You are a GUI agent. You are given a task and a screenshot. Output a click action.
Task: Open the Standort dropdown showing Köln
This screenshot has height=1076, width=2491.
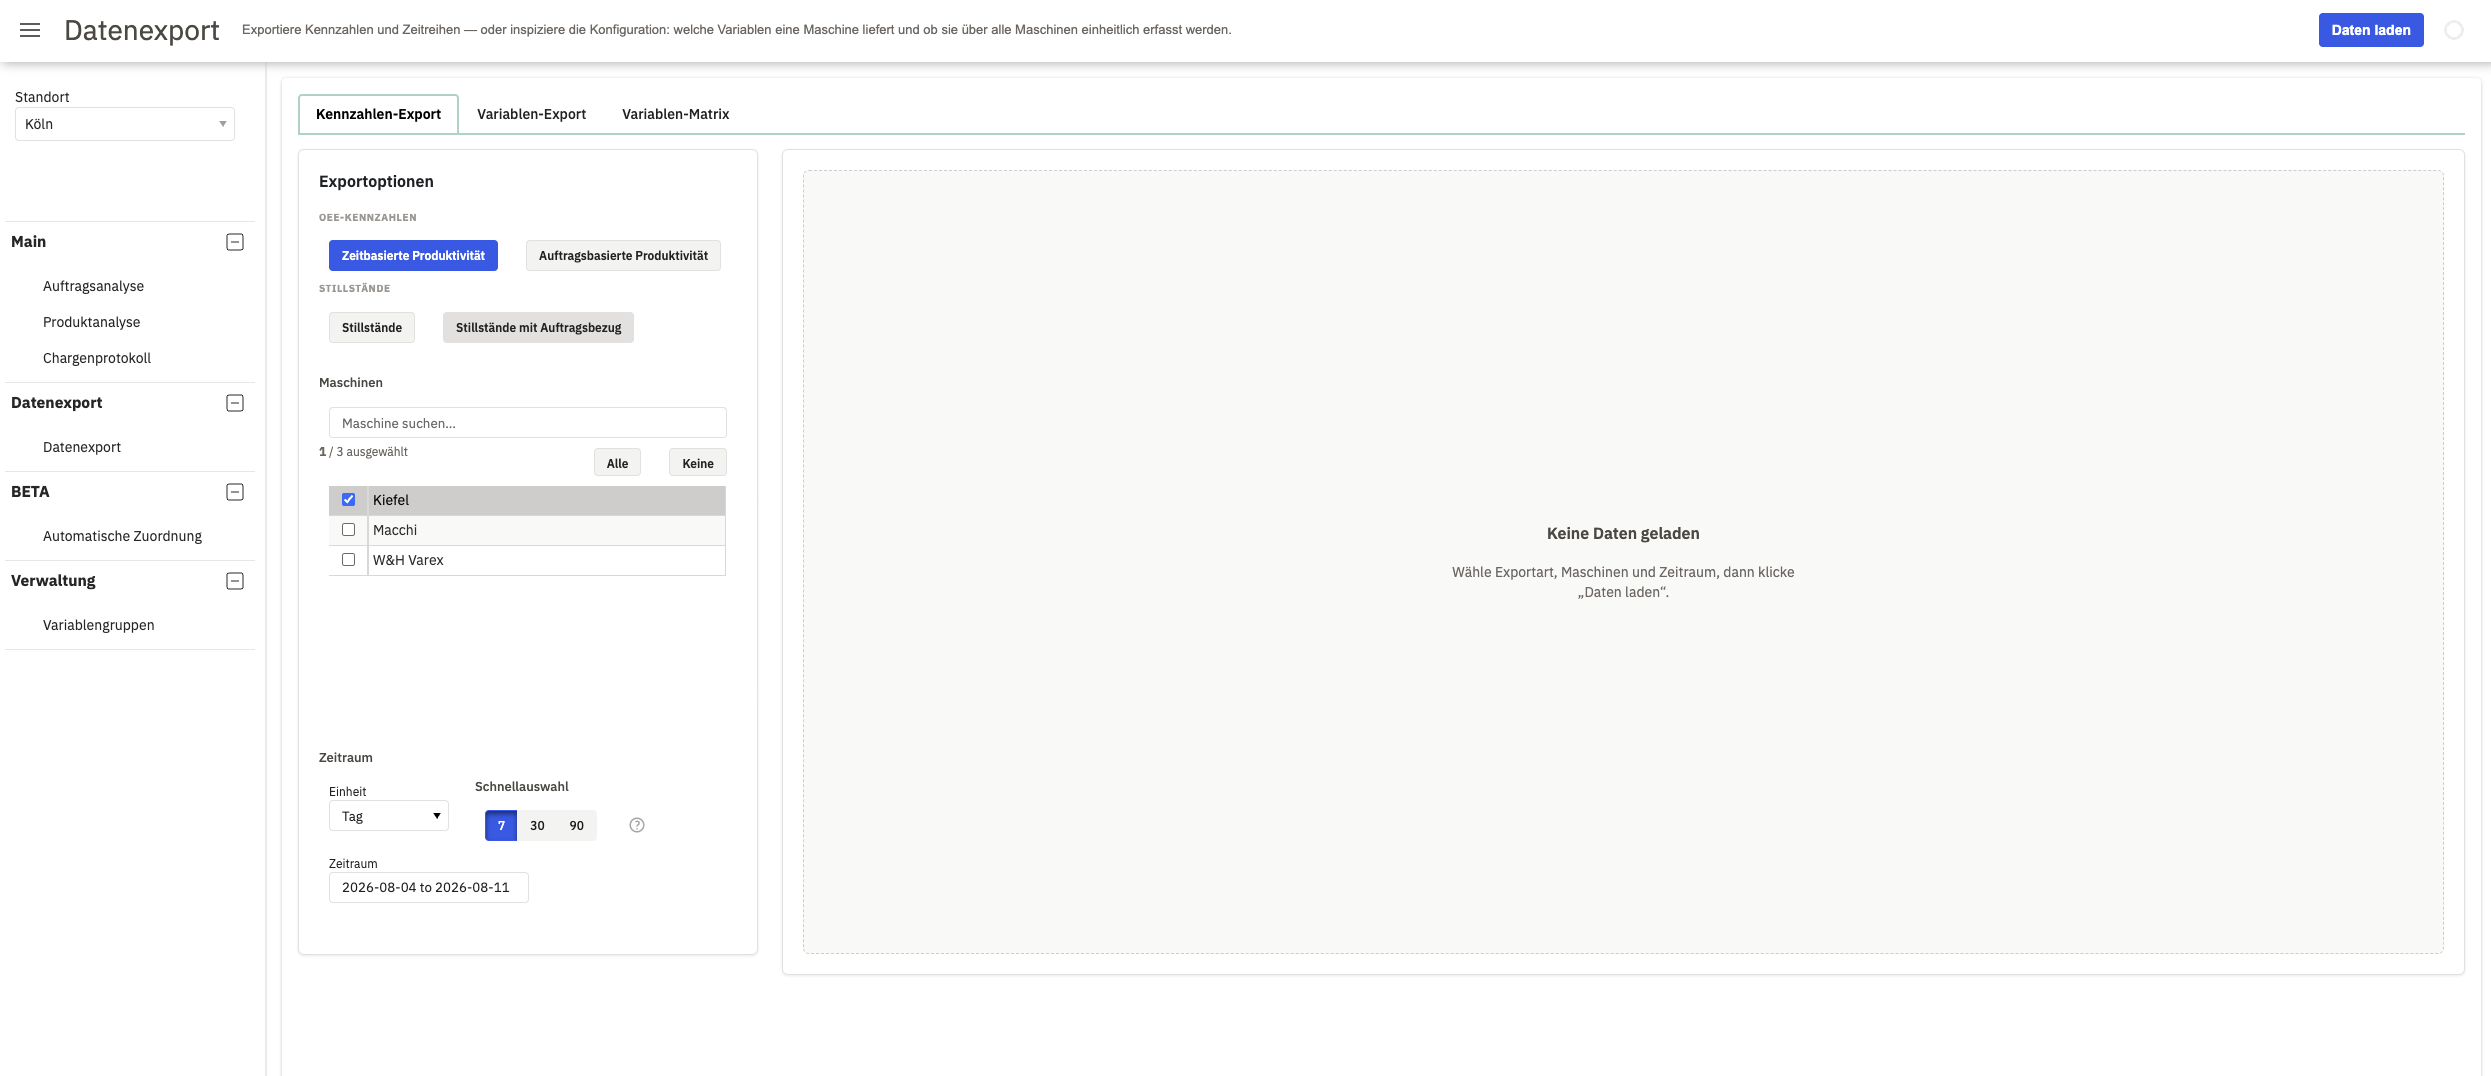[125, 124]
